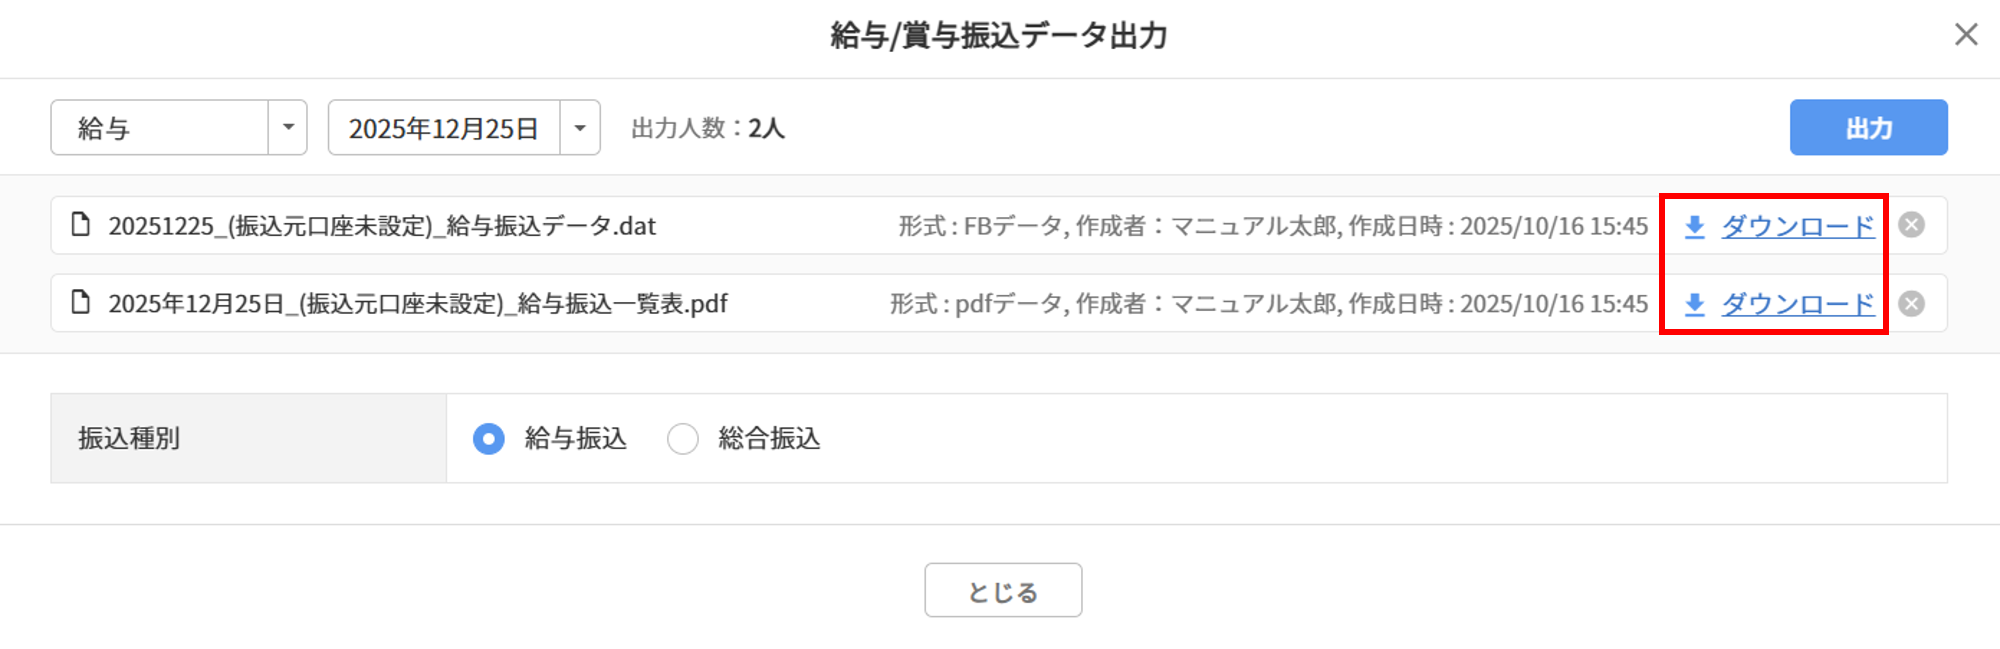
Task: Click the 給与振込一覧表.pdf filename row
Action: point(418,304)
